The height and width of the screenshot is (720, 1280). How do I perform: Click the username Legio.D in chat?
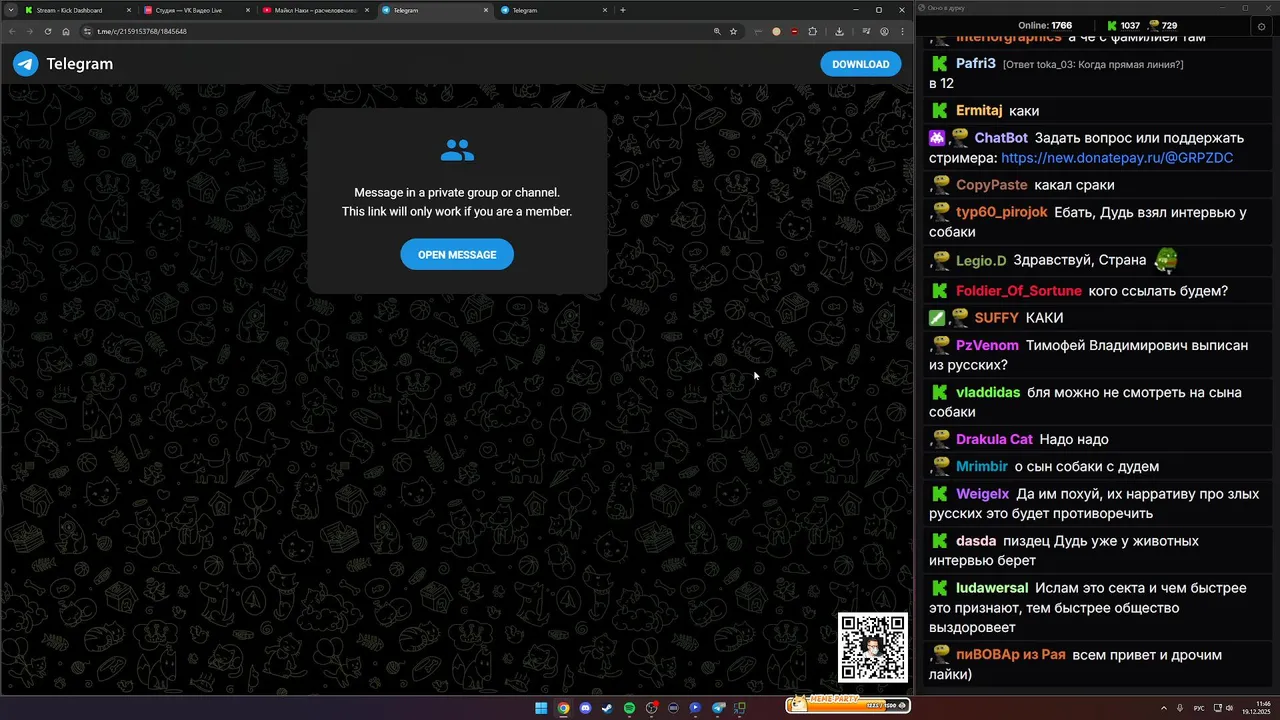[981, 261]
